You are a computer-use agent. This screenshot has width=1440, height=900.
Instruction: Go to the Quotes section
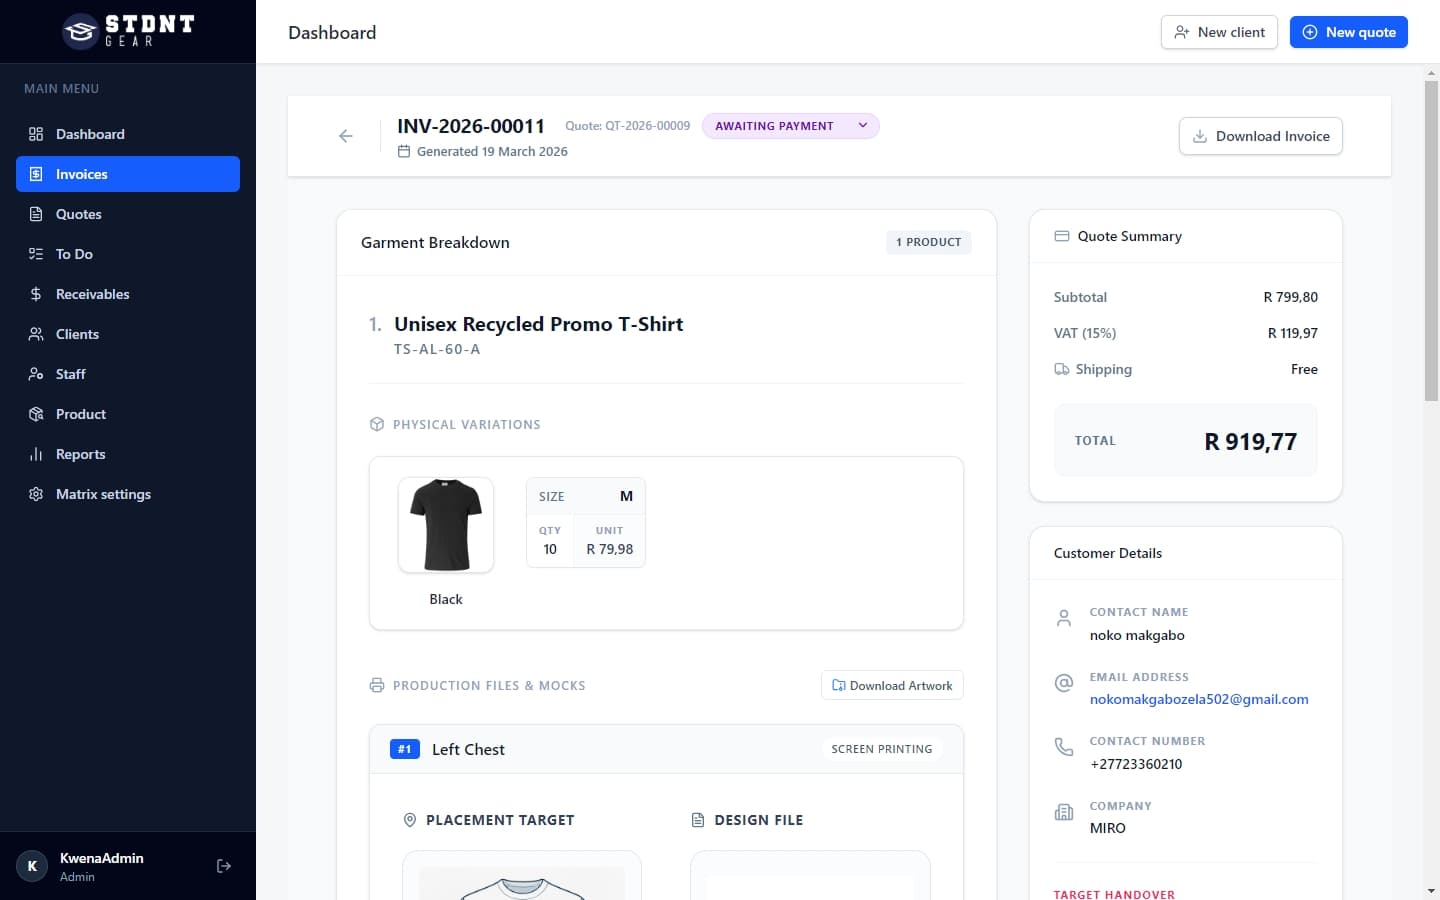[x=128, y=214]
